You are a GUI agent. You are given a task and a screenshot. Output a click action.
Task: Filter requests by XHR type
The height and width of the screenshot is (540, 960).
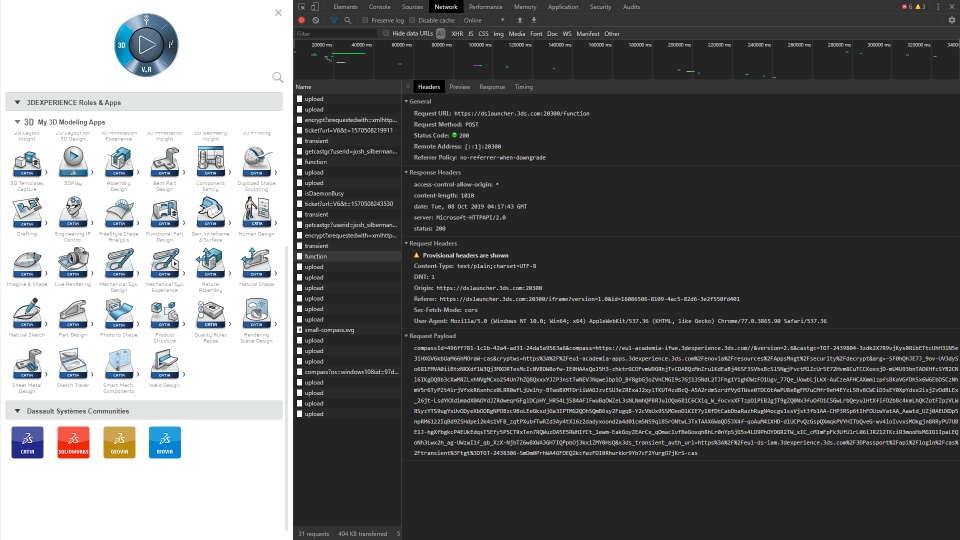point(457,34)
